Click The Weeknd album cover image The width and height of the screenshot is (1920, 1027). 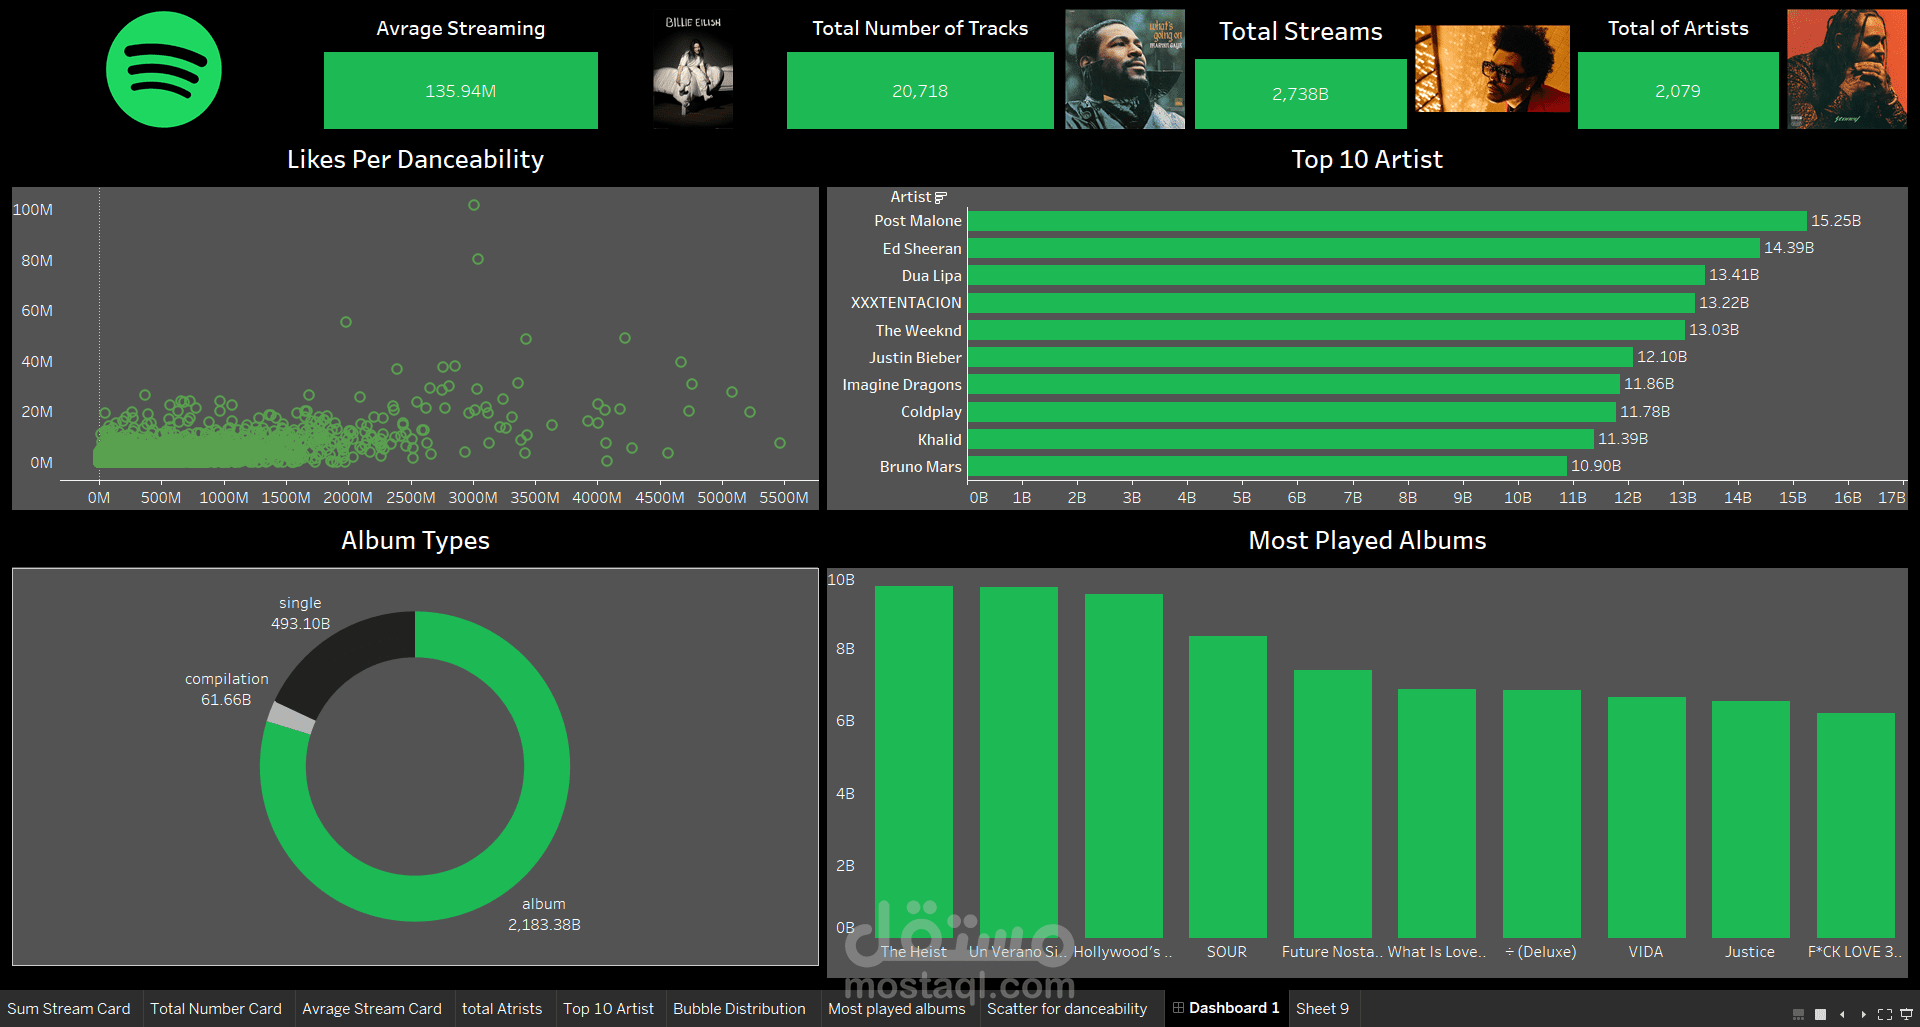1492,69
